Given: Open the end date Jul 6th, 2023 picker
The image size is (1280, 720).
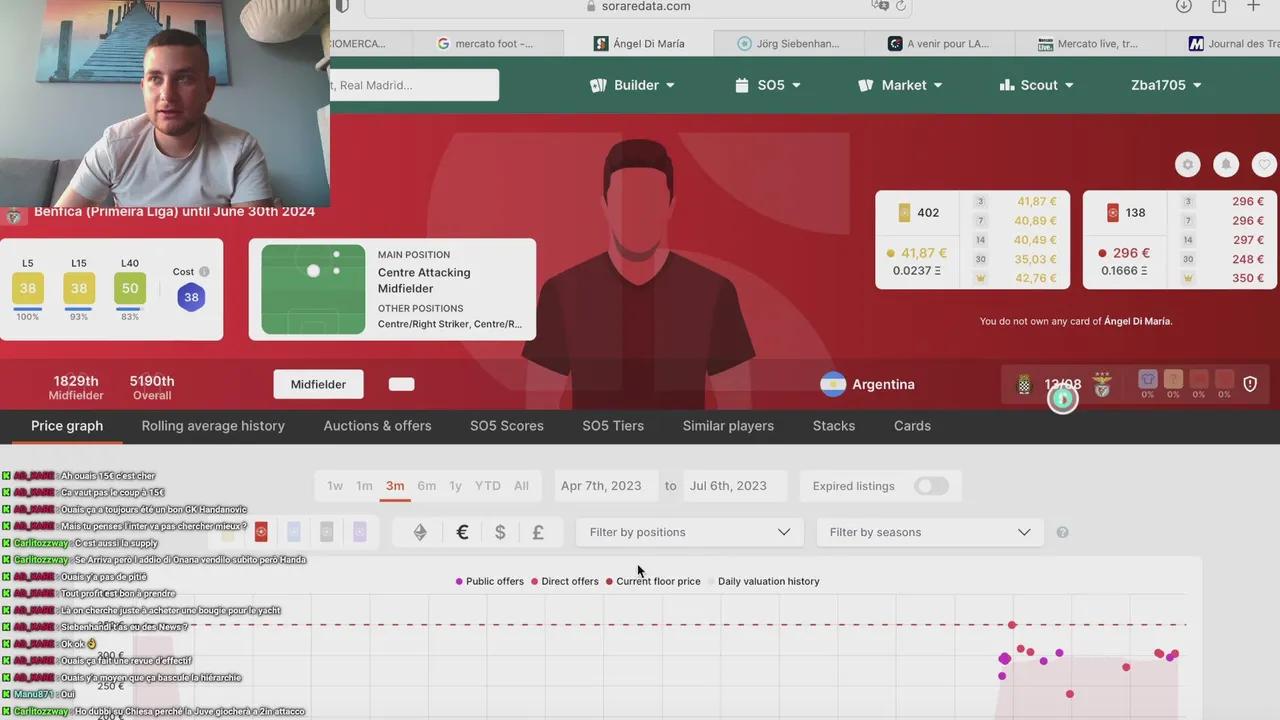Looking at the screenshot, I should click(x=736, y=486).
